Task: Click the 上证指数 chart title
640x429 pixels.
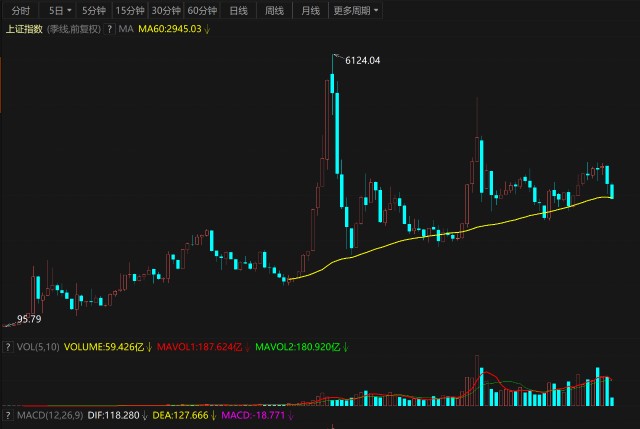Action: [x=24, y=29]
